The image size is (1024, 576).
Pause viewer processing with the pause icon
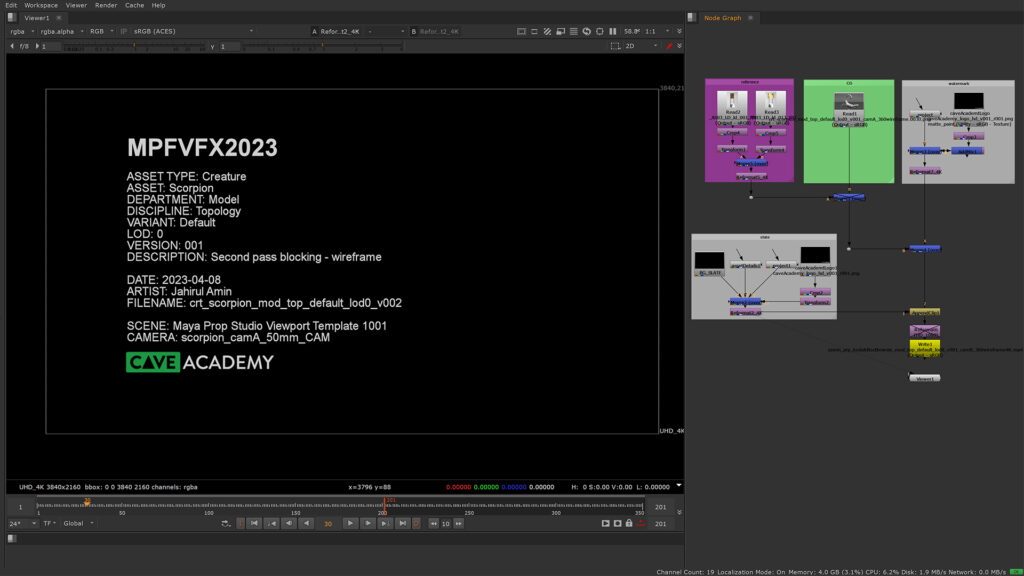(613, 31)
